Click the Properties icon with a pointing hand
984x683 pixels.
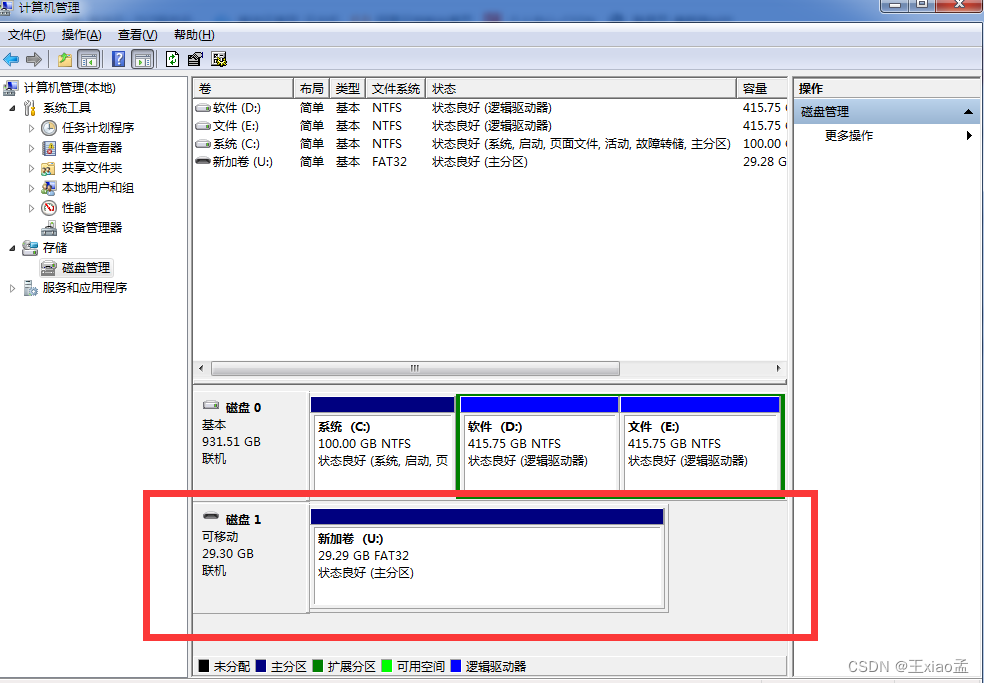coord(195,60)
